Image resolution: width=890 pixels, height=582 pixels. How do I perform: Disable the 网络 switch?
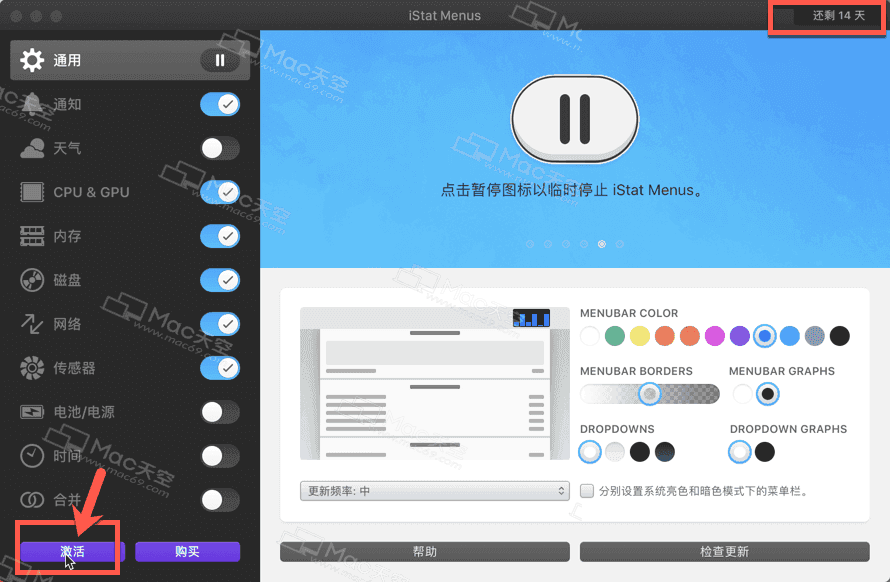pos(220,324)
